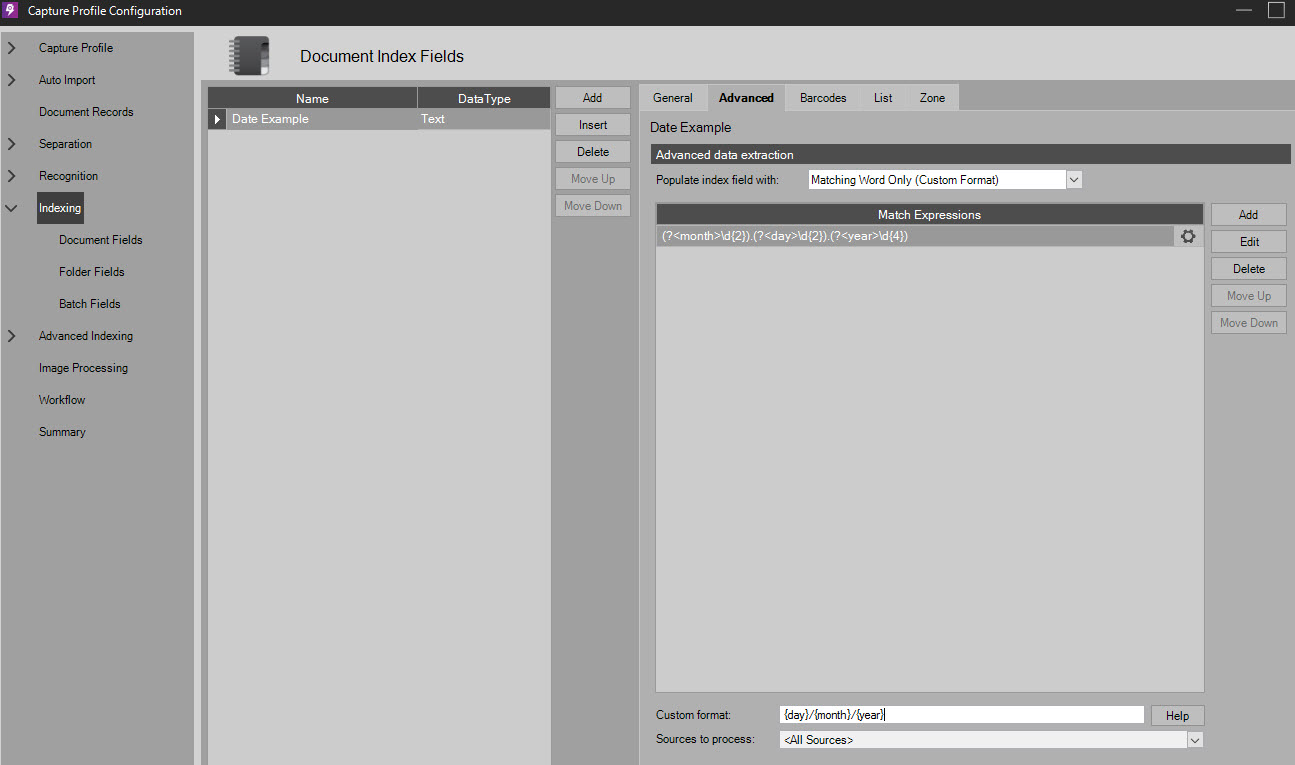Select Folder Fields in the sidebar
1295x765 pixels.
point(91,272)
